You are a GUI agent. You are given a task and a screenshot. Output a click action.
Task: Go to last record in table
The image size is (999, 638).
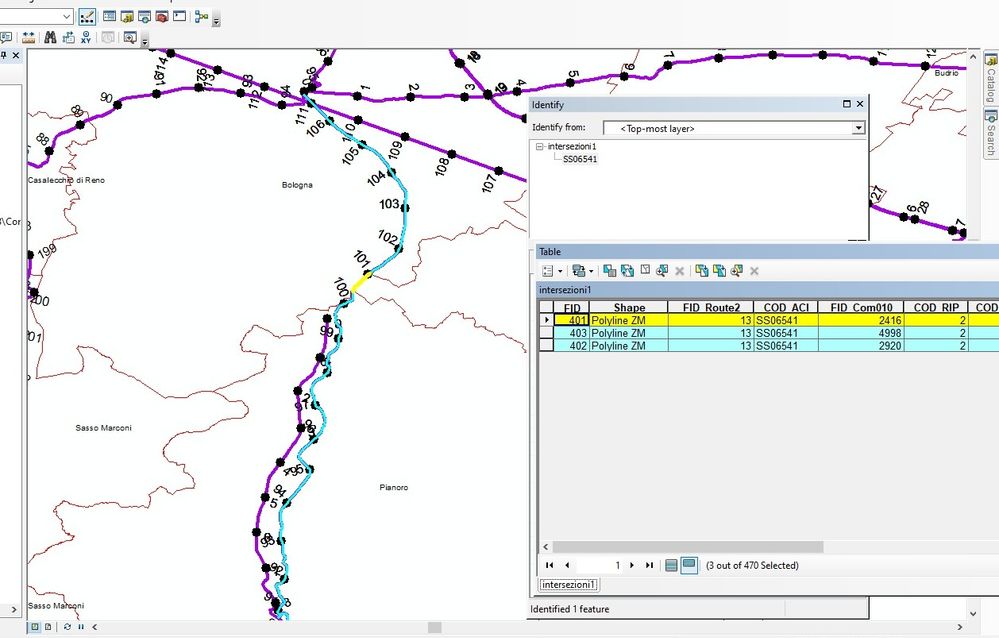coord(649,565)
